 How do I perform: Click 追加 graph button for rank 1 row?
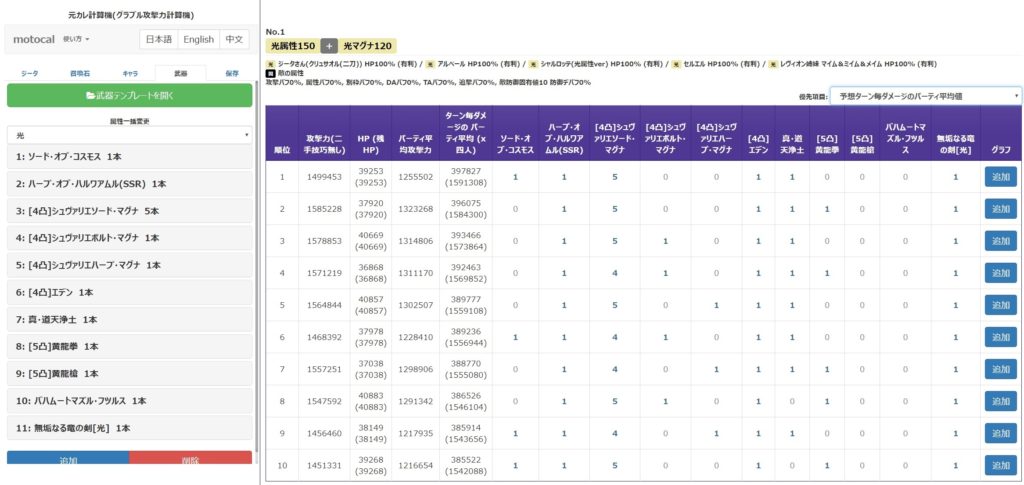coord(1000,176)
